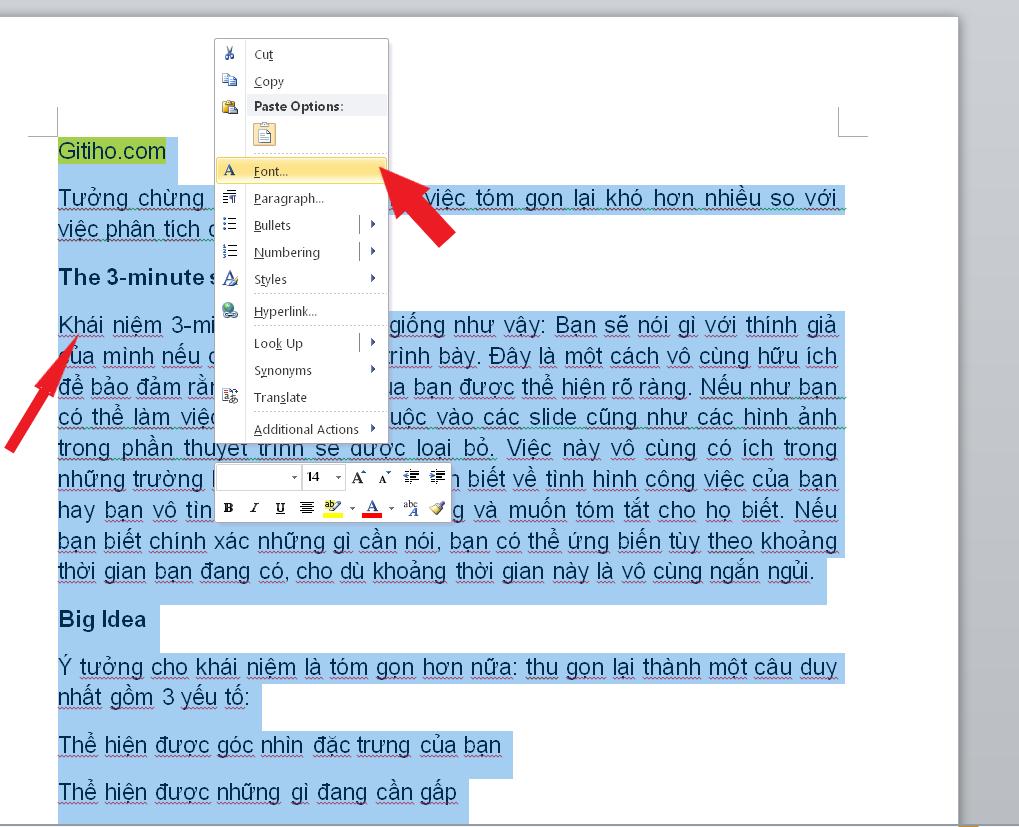Select the Format Painter brush icon

point(436,507)
